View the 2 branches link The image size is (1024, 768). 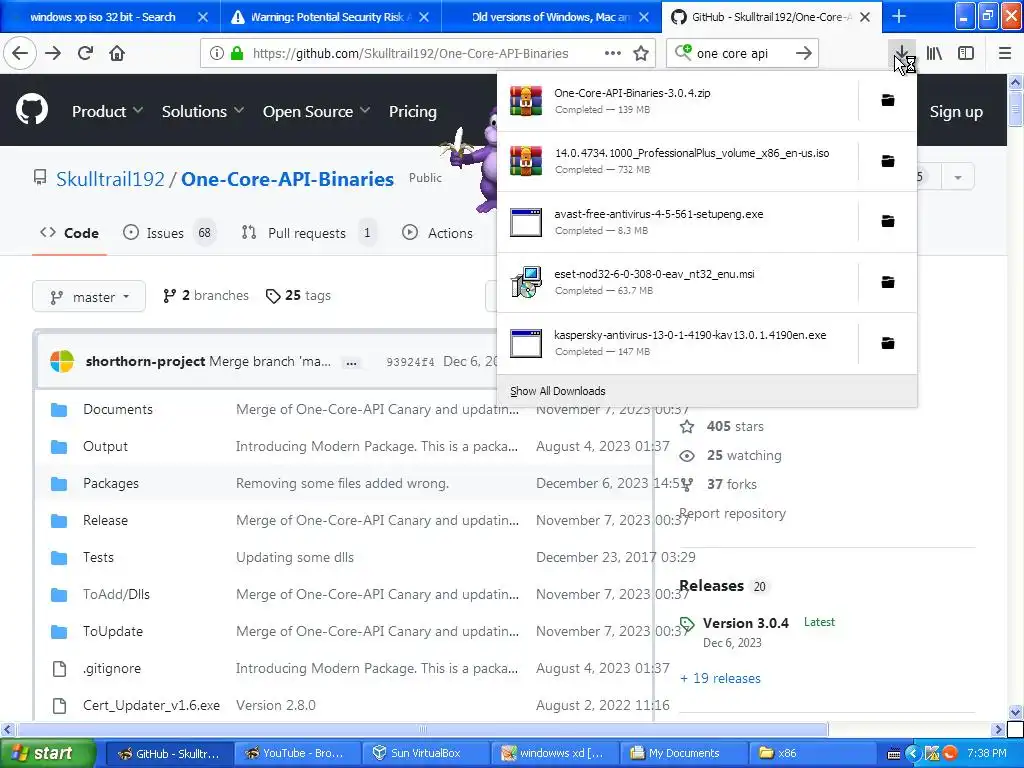pyautogui.click(x=206, y=296)
